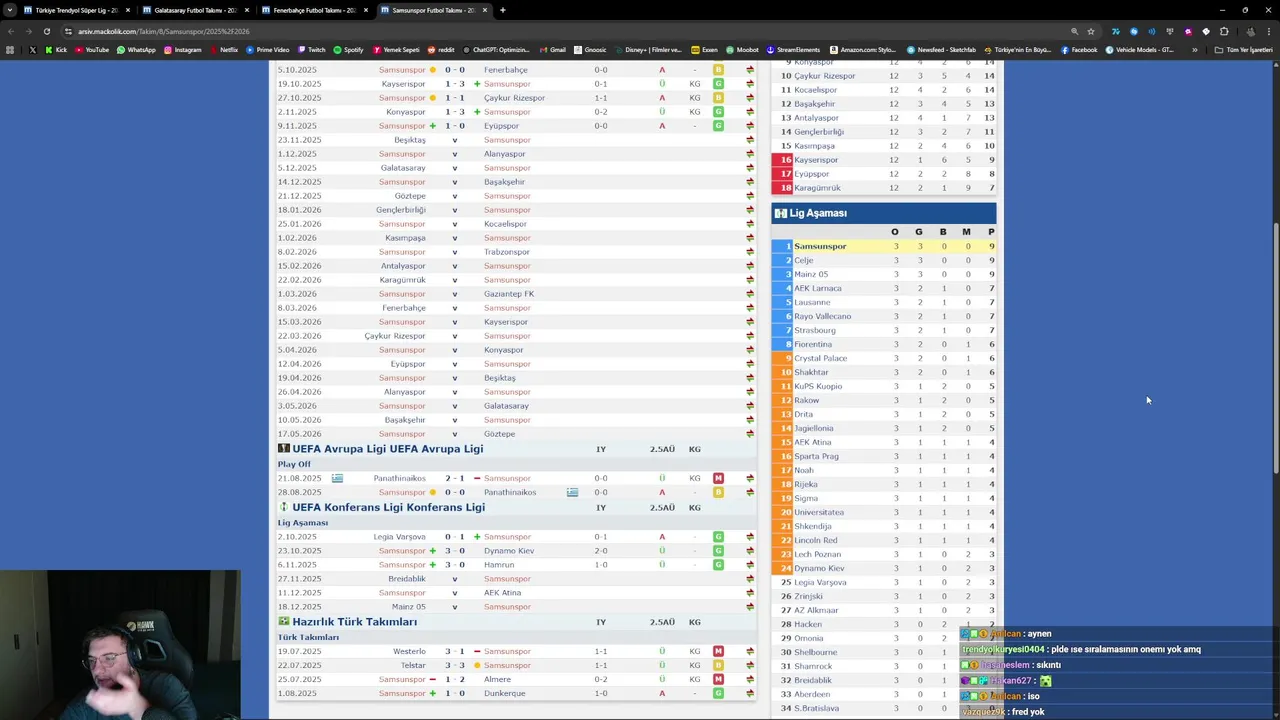The height and width of the screenshot is (720, 1280).
Task: Click the address bar URL
Action: click(164, 31)
